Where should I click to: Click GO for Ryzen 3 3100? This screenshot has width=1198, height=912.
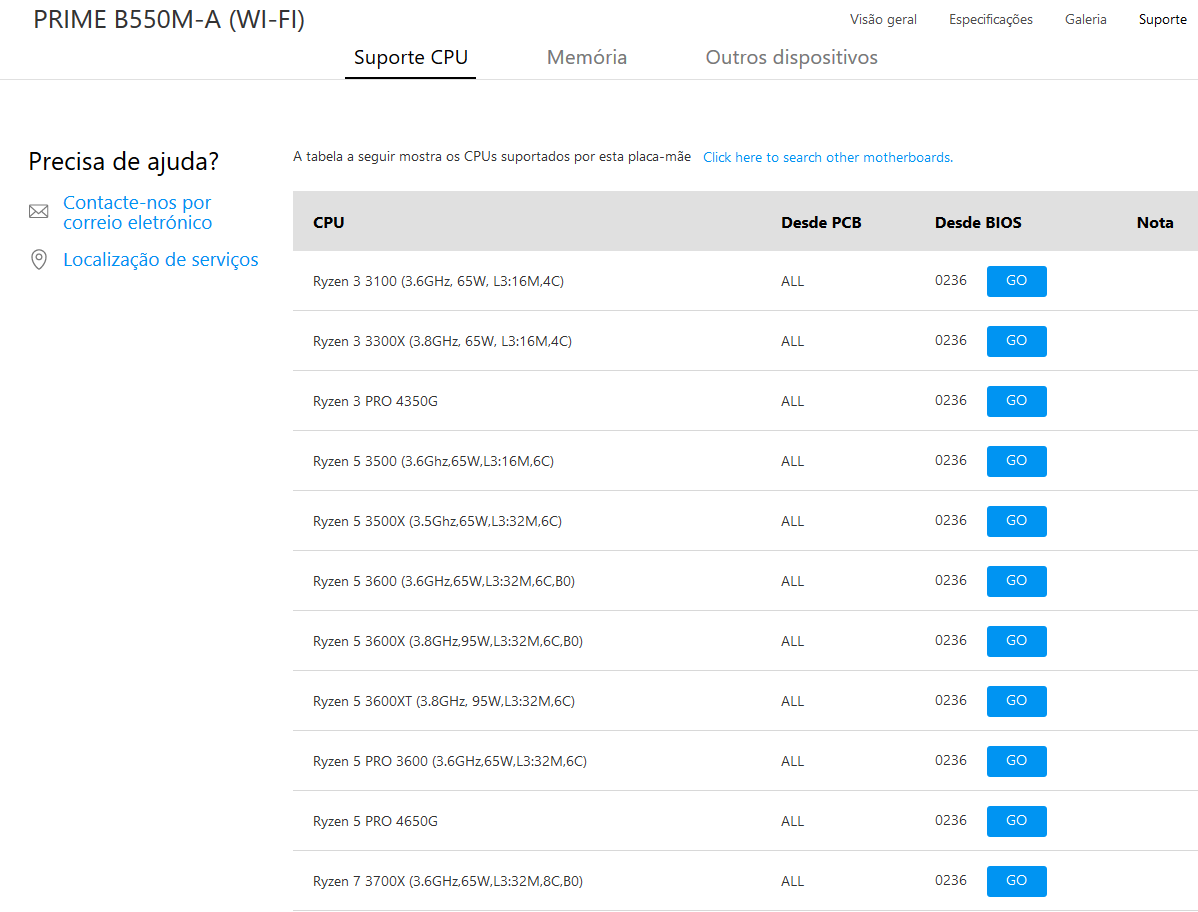tap(1016, 281)
